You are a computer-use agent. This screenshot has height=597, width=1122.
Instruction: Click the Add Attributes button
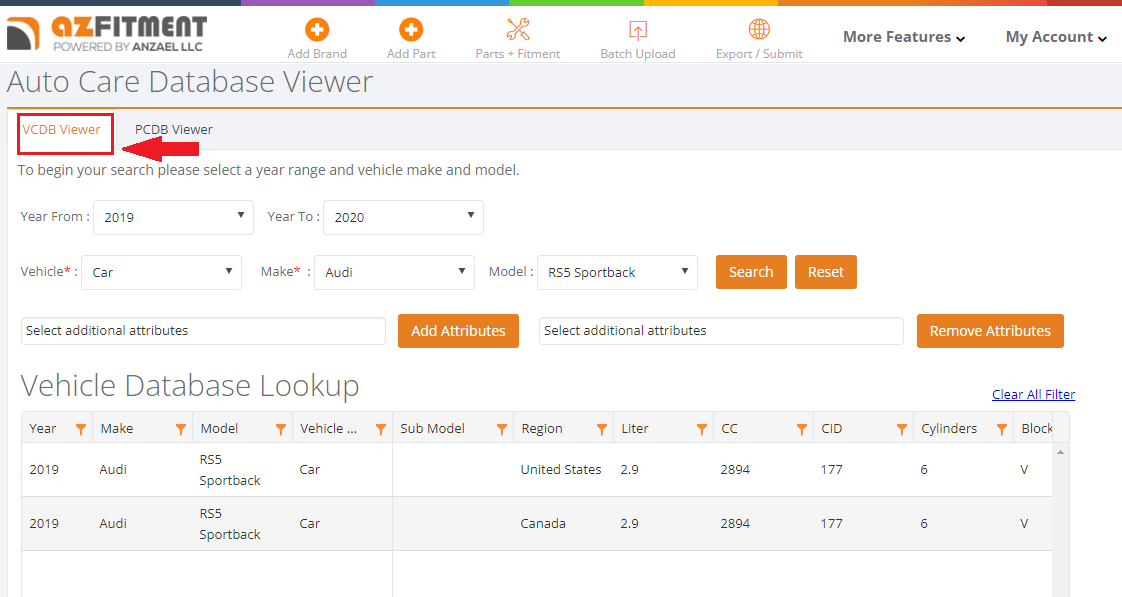pyautogui.click(x=458, y=331)
